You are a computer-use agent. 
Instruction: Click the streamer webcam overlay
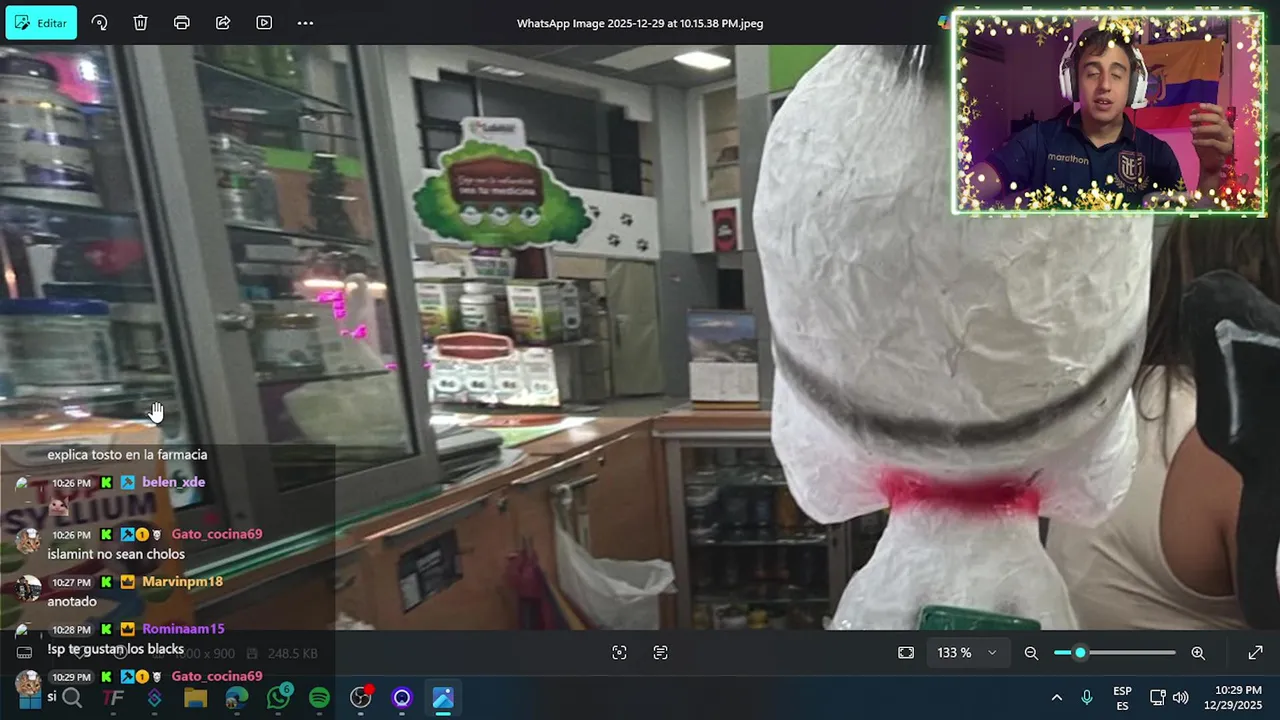click(x=1109, y=113)
